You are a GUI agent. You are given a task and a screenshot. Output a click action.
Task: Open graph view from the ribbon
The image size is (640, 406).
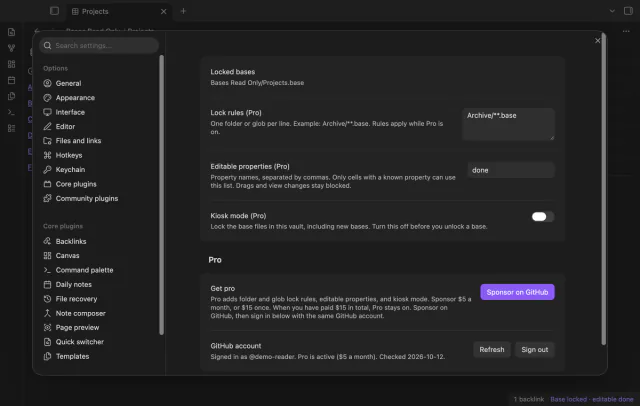(x=11, y=48)
